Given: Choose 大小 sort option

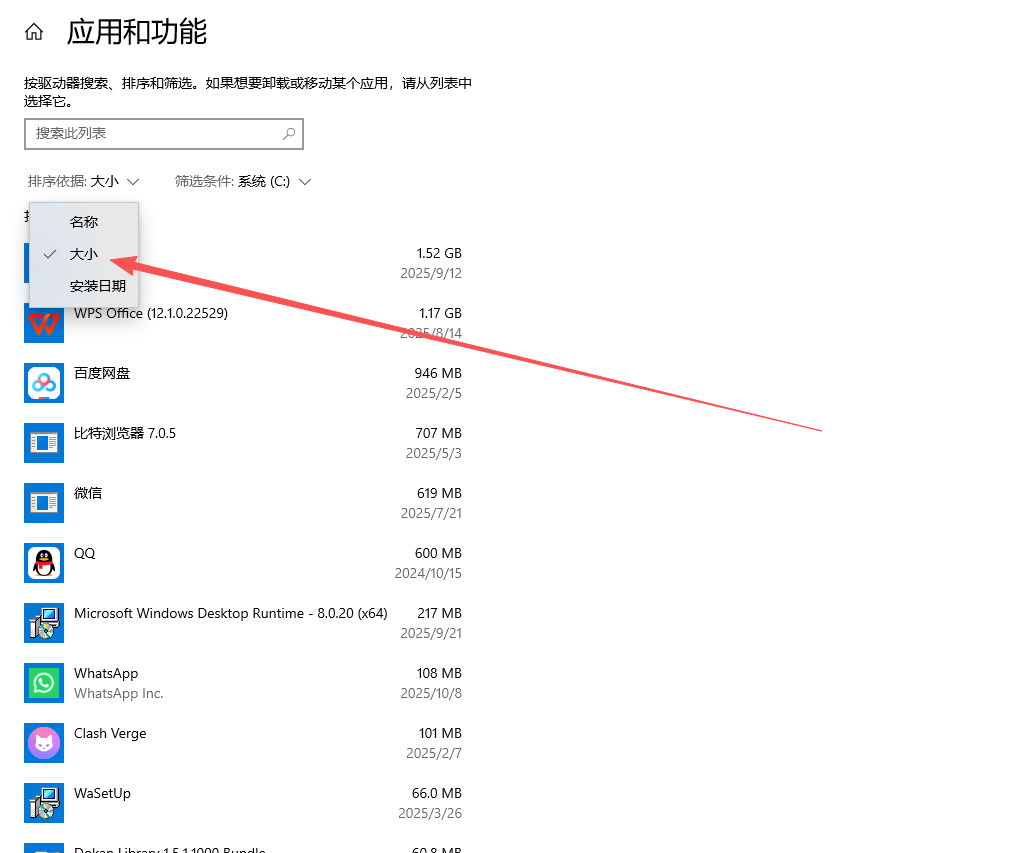Looking at the screenshot, I should [x=84, y=254].
